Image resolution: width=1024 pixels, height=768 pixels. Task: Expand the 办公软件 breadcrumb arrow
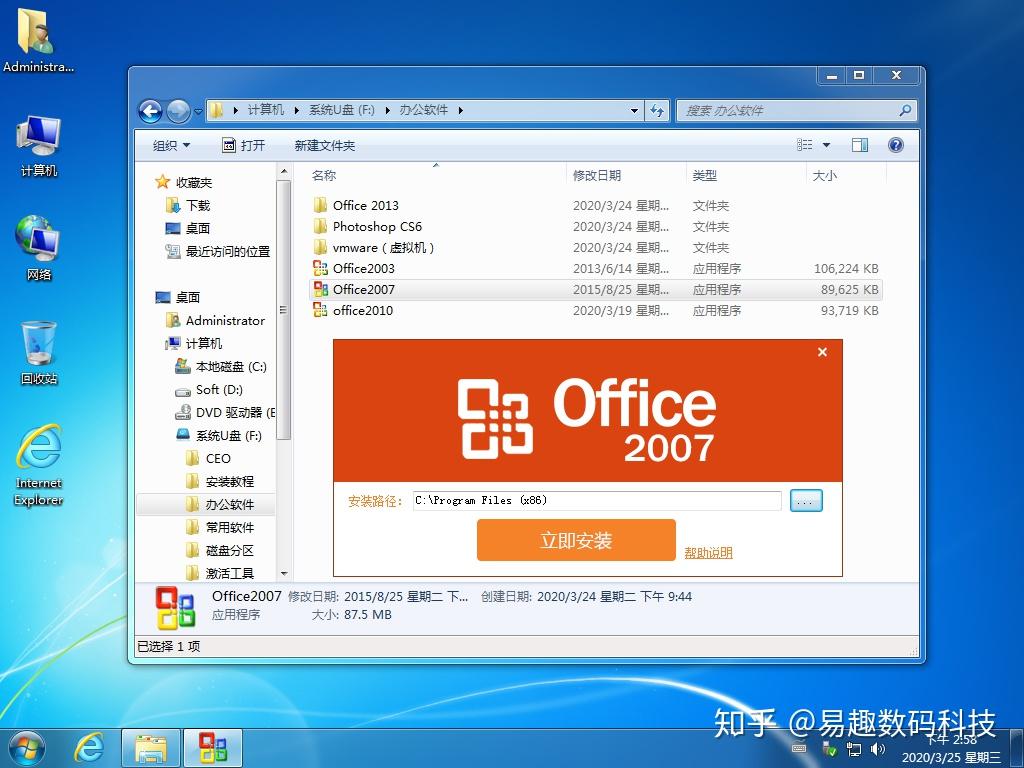(x=460, y=110)
